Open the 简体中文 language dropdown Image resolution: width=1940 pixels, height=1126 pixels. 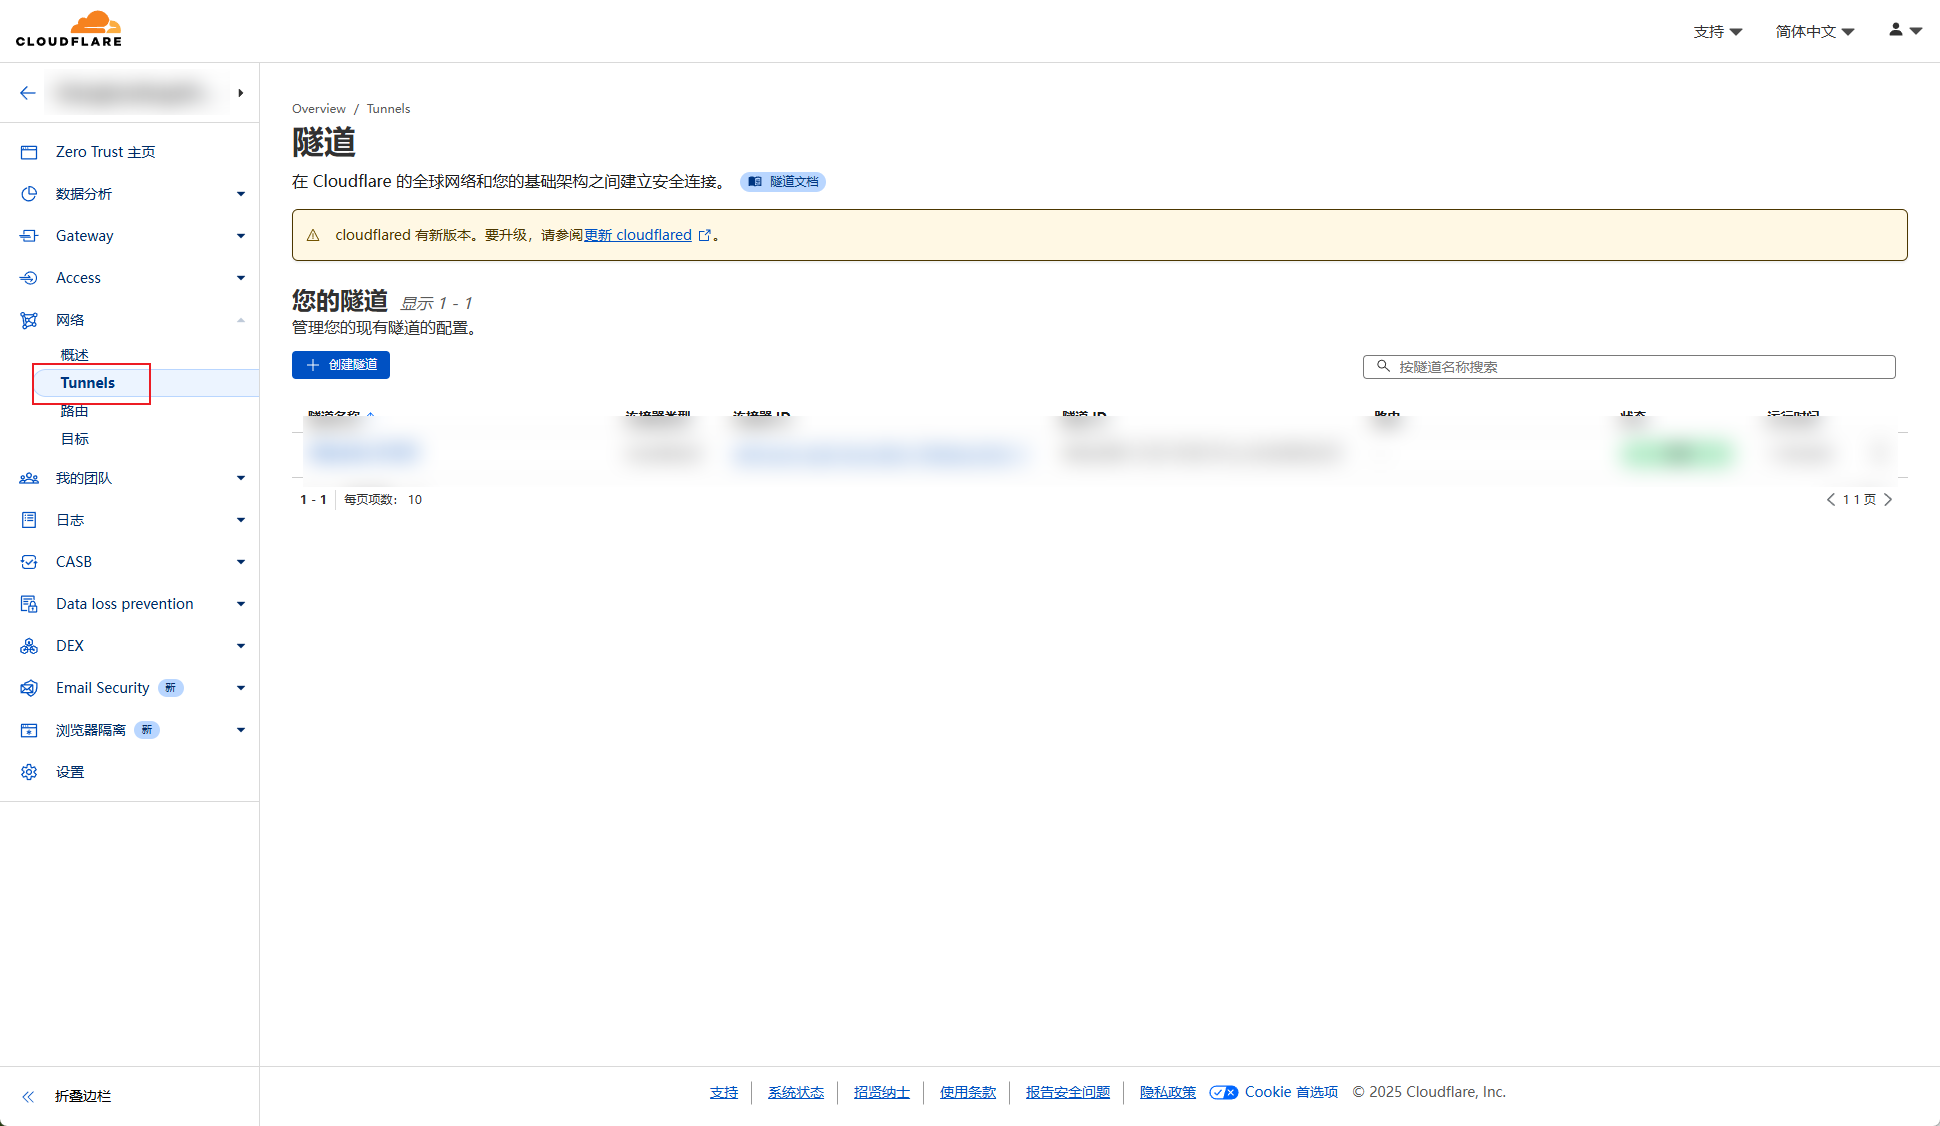[1814, 32]
